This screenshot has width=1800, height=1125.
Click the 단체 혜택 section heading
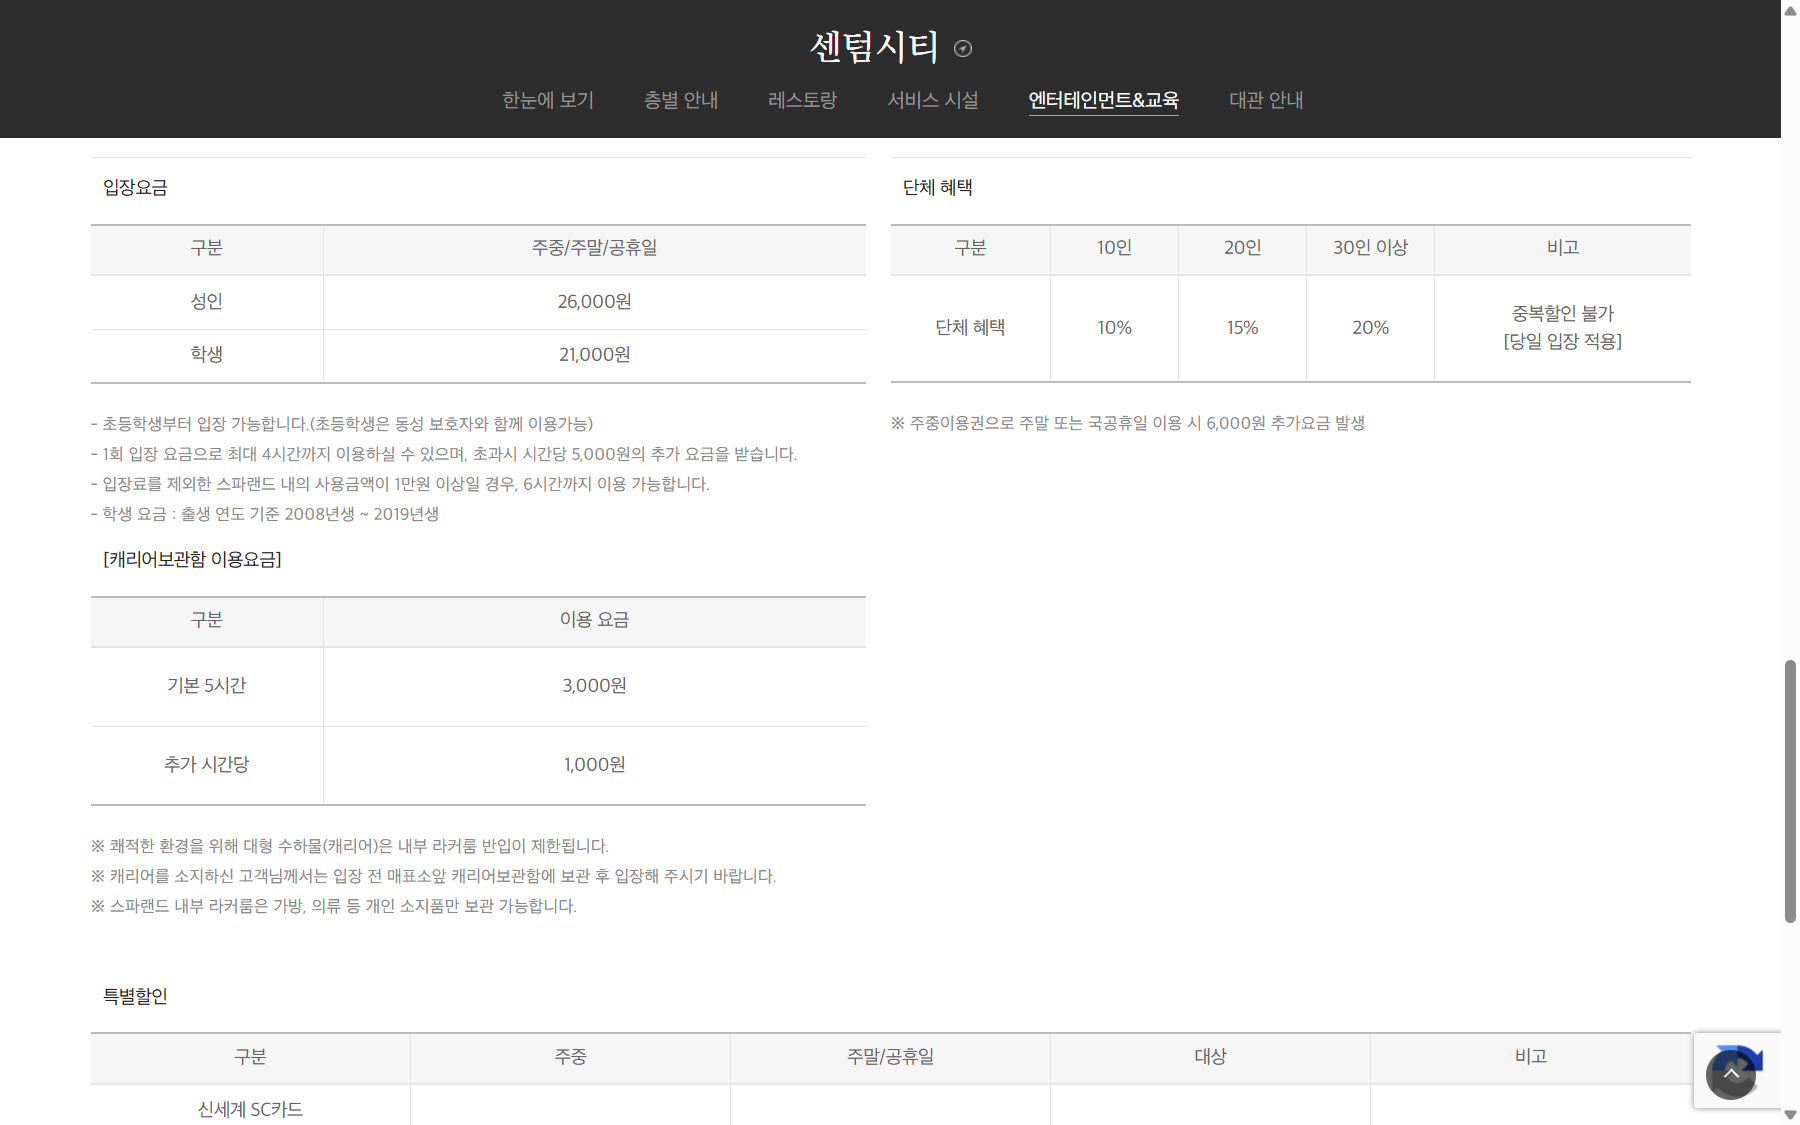click(x=937, y=187)
